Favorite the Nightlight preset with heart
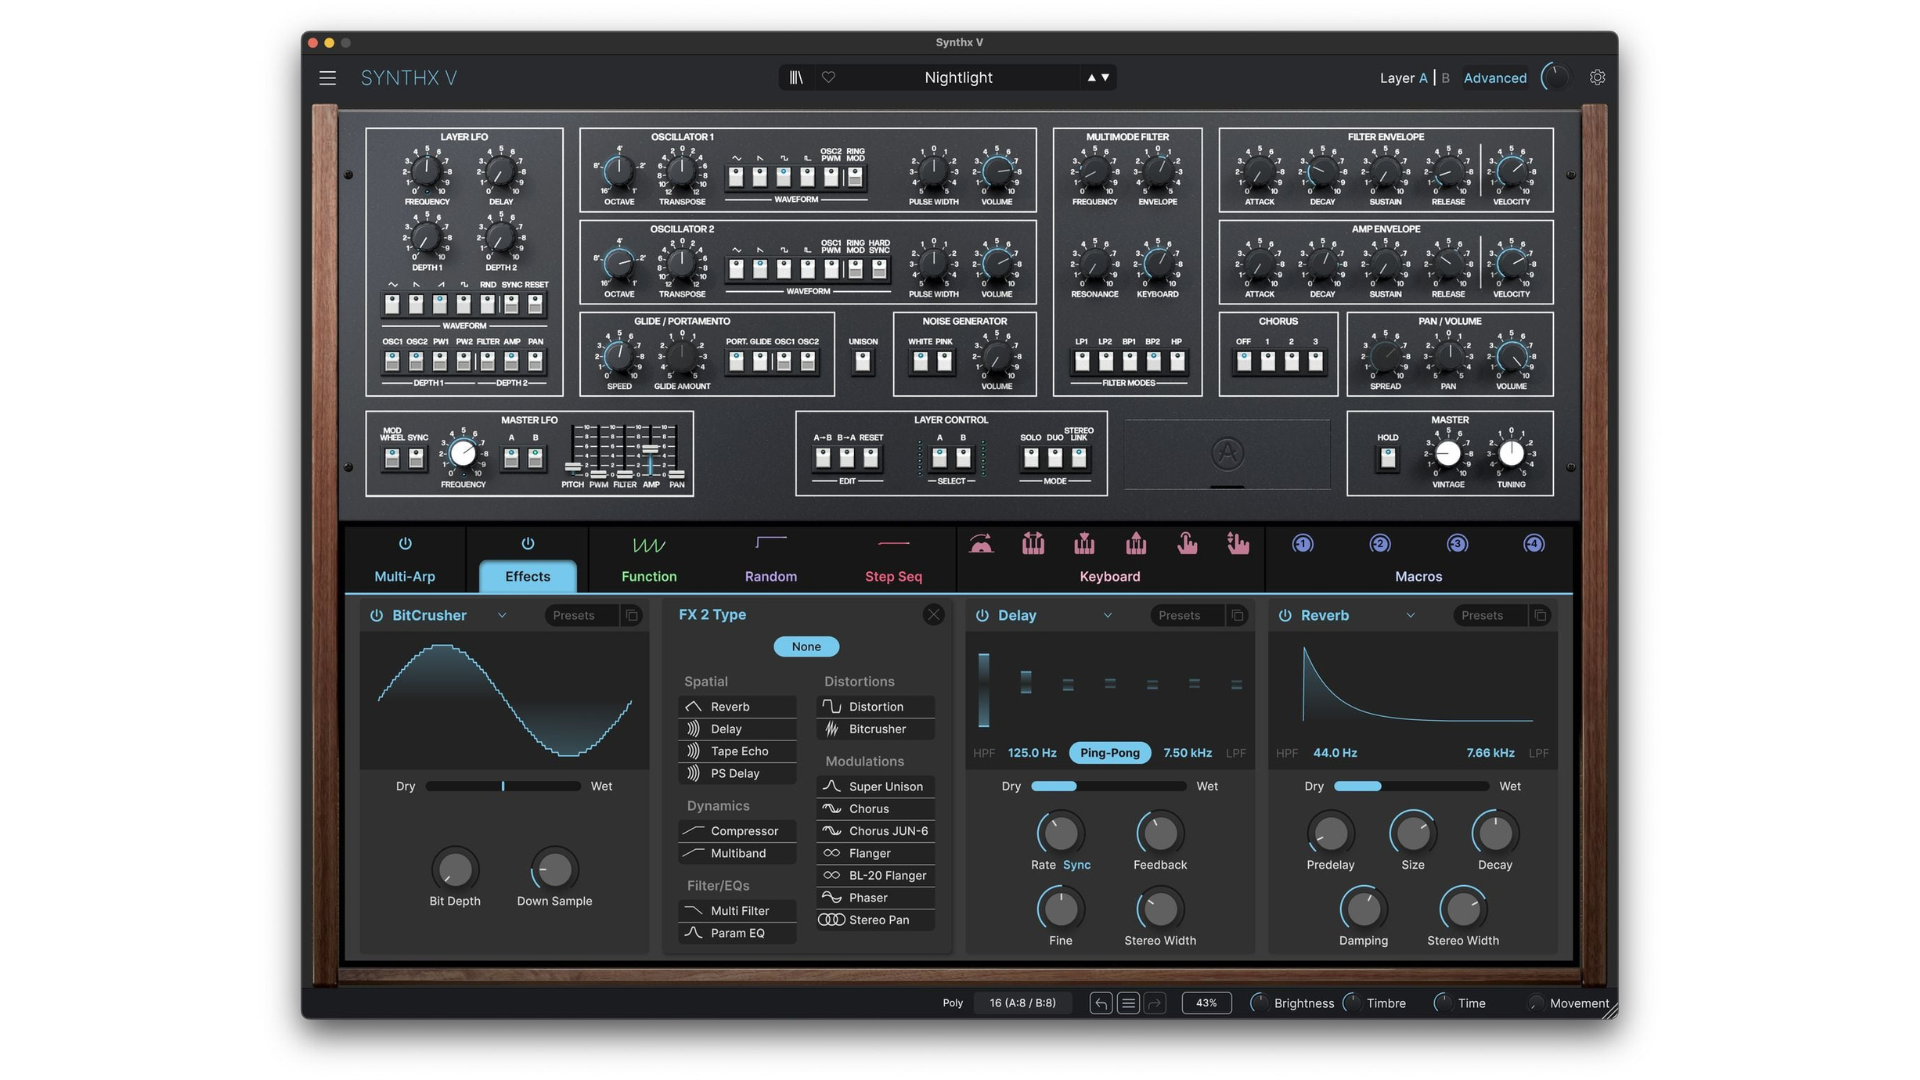1920x1080 pixels. pos(828,77)
